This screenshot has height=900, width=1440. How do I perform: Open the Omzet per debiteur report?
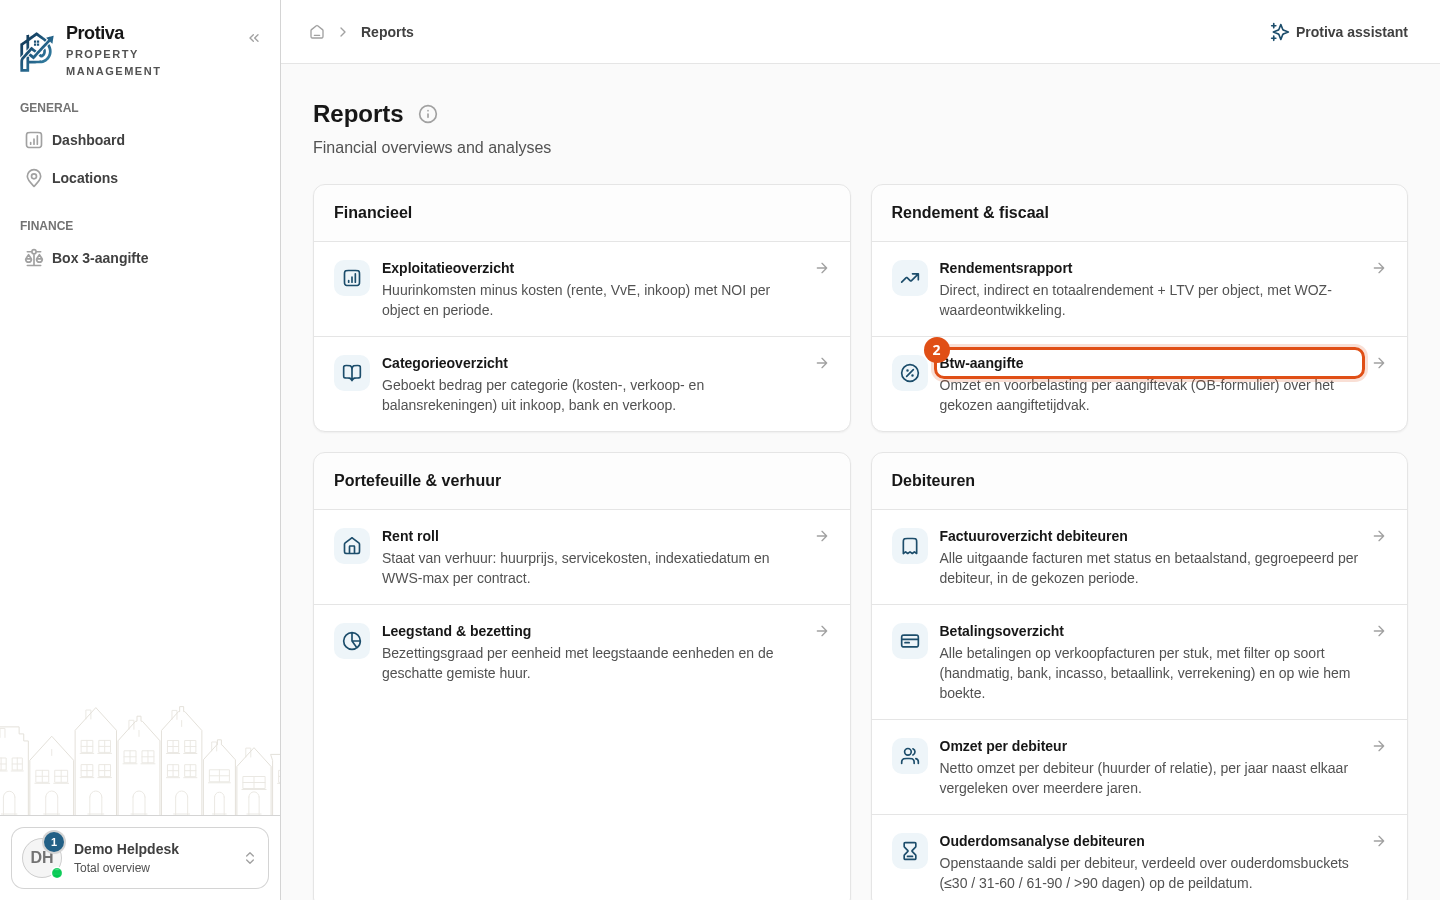pos(1139,767)
